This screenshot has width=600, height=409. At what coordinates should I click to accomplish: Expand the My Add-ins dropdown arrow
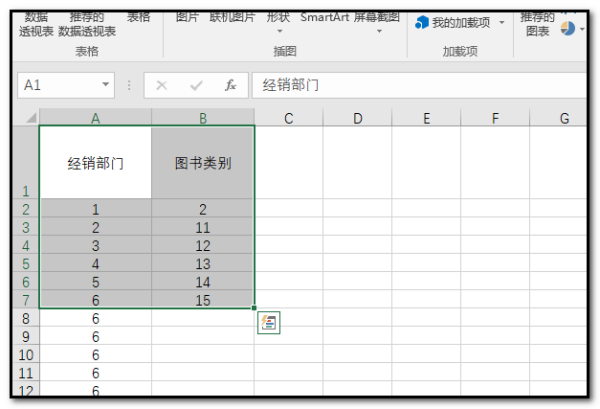coord(502,23)
